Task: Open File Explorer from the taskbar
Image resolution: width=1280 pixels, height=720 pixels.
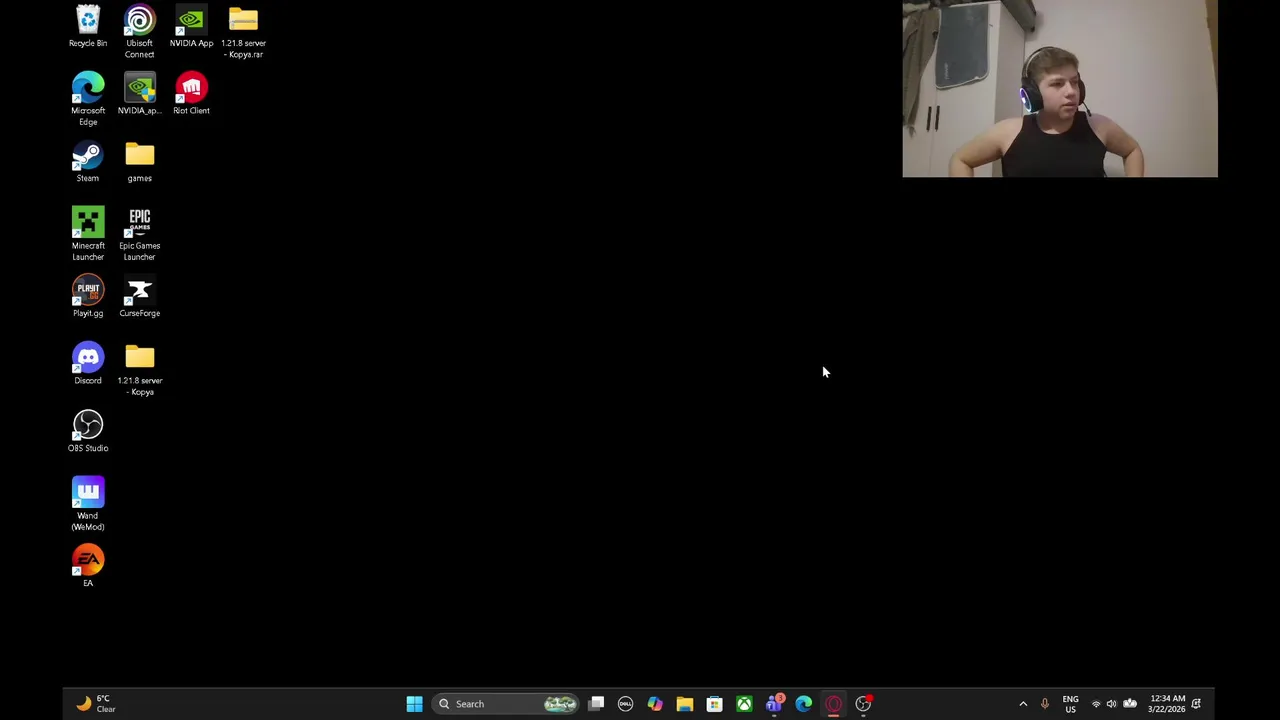Action: click(x=685, y=704)
